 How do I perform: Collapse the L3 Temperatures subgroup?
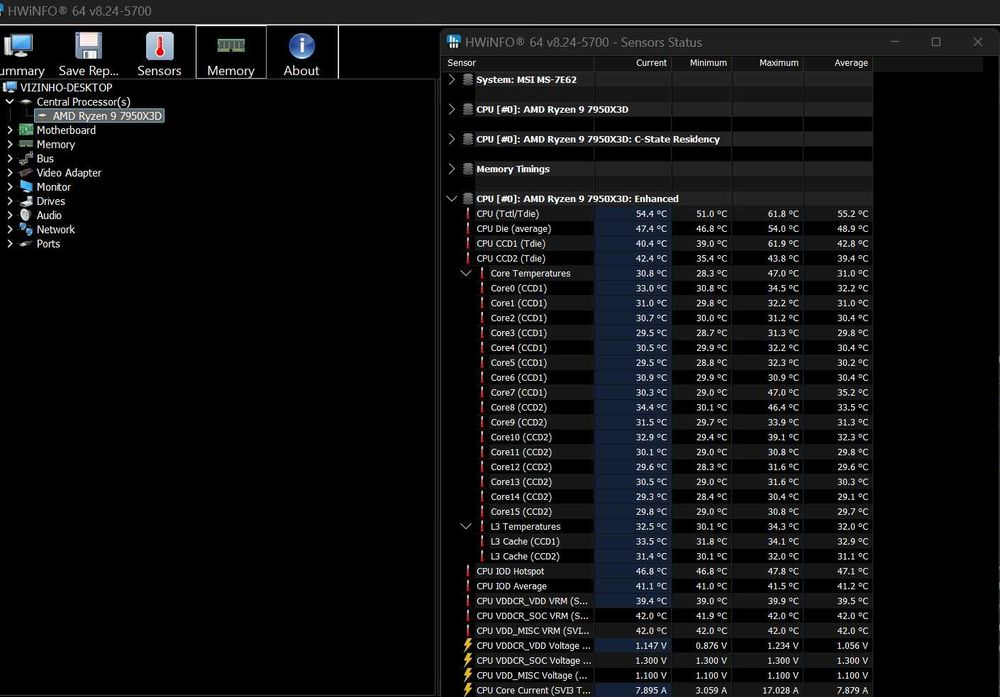coord(466,526)
